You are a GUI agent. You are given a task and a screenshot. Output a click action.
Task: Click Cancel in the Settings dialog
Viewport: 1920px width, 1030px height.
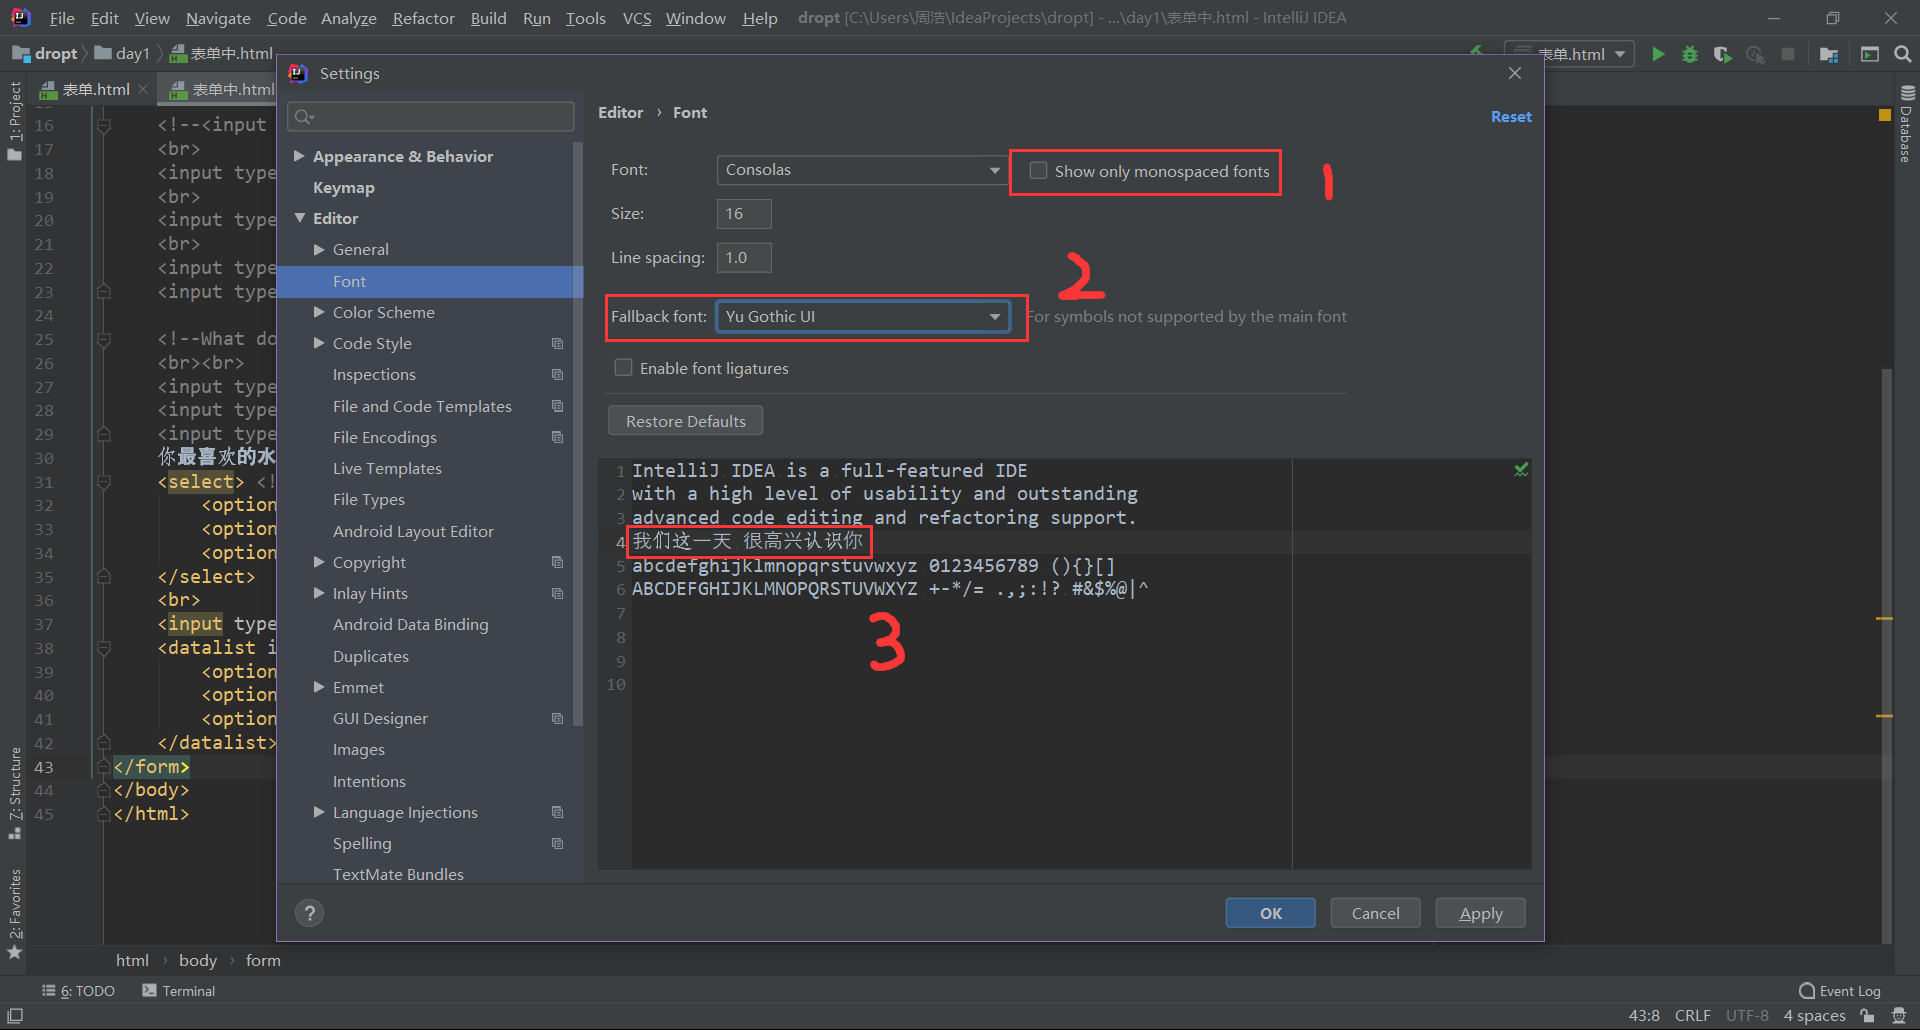pyautogui.click(x=1375, y=913)
